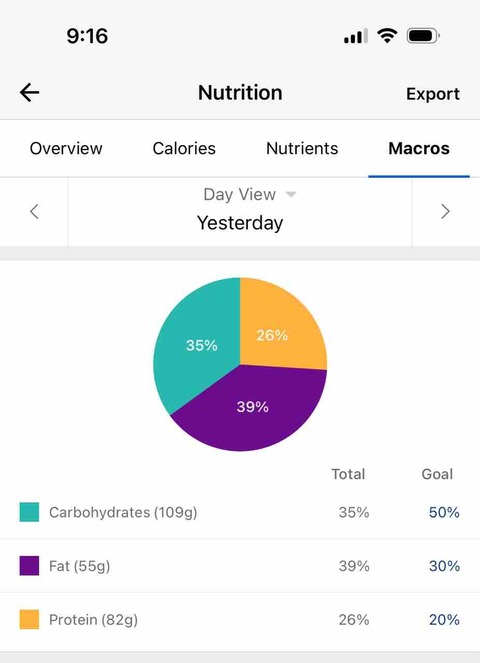Click the orange Protein color swatch
Image resolution: width=480 pixels, height=663 pixels.
point(29,619)
